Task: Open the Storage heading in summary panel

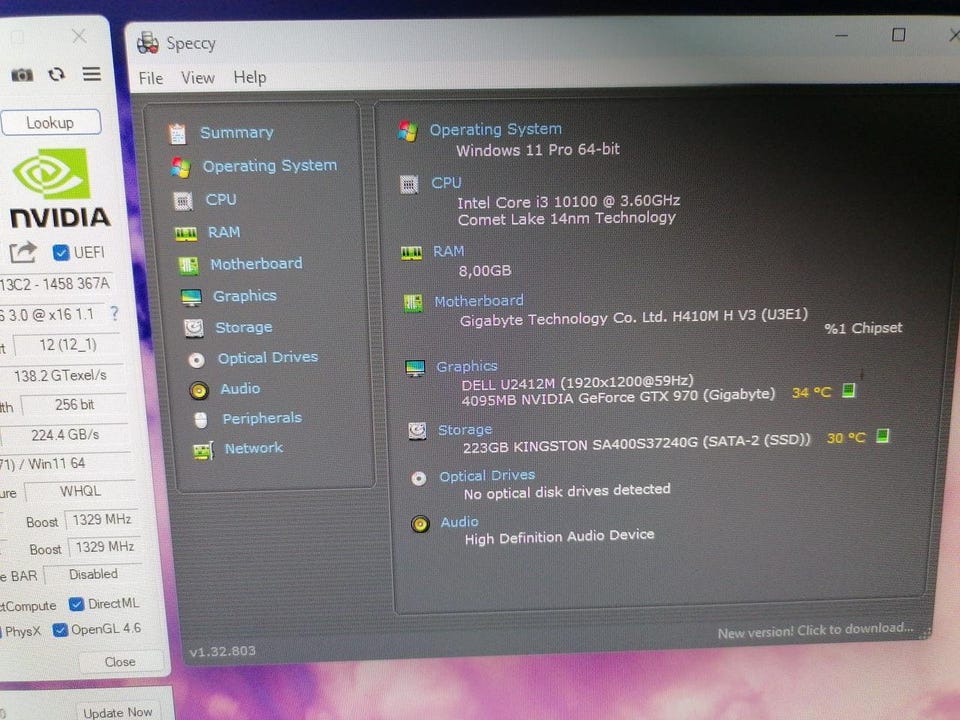Action: [465, 430]
